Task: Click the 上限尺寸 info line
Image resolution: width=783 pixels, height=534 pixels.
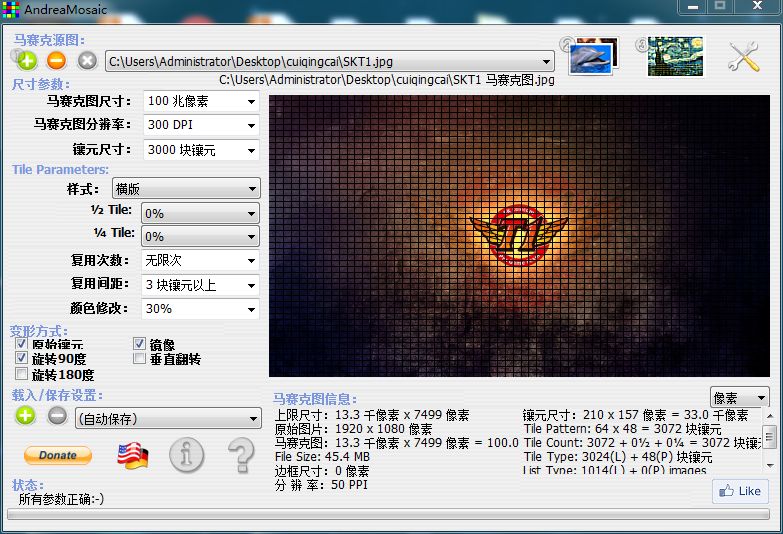Action: pos(372,415)
